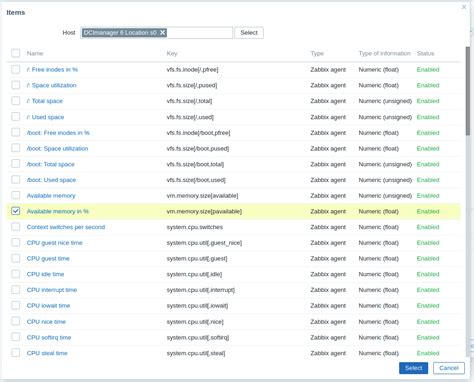The height and width of the screenshot is (382, 474).
Task: Click the 'system.cpu.util[,steal]' key text
Action: click(x=196, y=353)
